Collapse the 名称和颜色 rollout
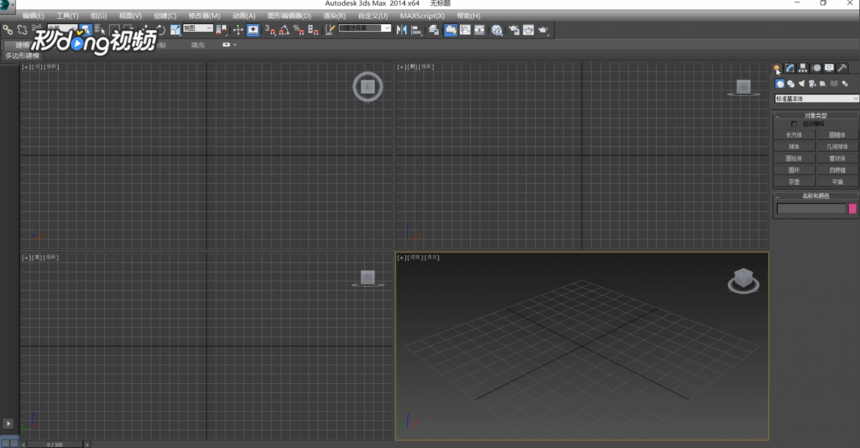This screenshot has width=860, height=448. [x=816, y=196]
